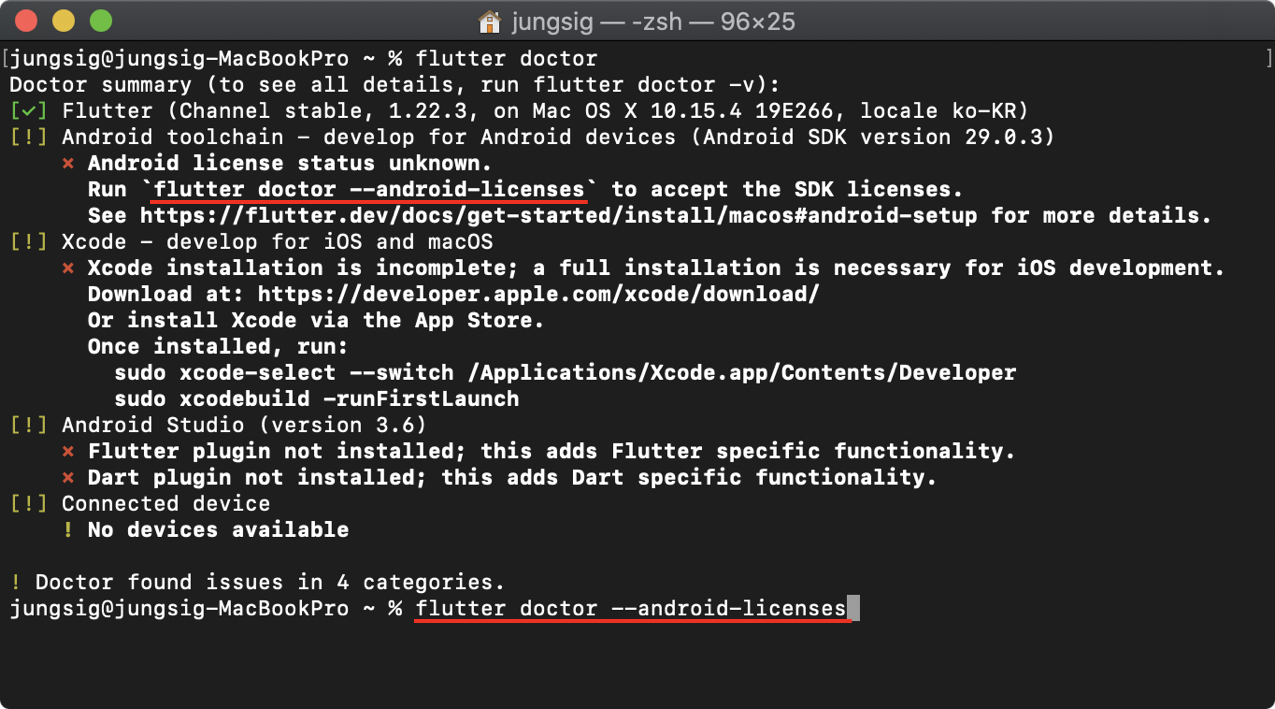Click the first 'flutter doctor' command on top line
The image size is (1275, 709).
[506, 59]
